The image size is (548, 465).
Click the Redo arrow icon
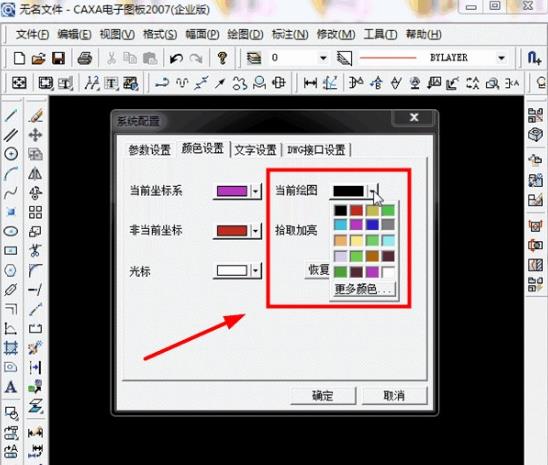coord(196,58)
